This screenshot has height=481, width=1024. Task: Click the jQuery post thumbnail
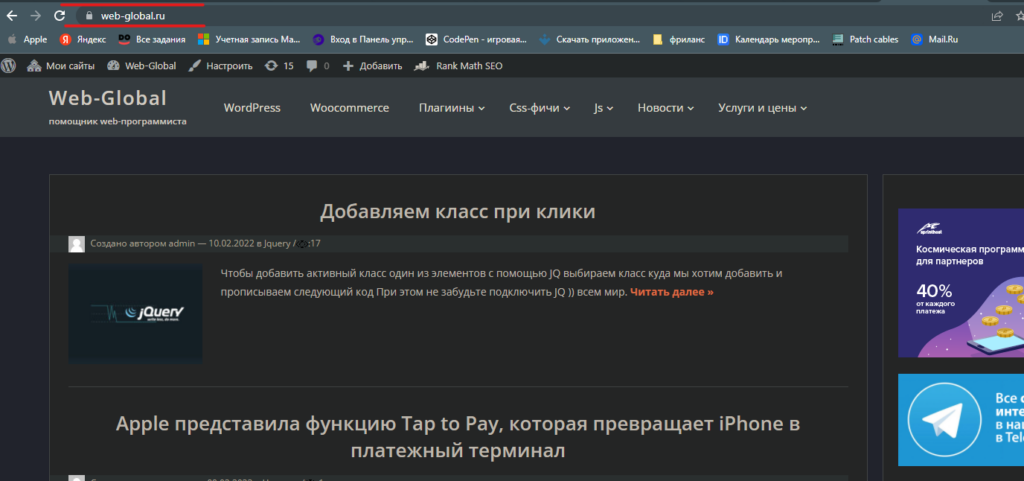[135, 314]
